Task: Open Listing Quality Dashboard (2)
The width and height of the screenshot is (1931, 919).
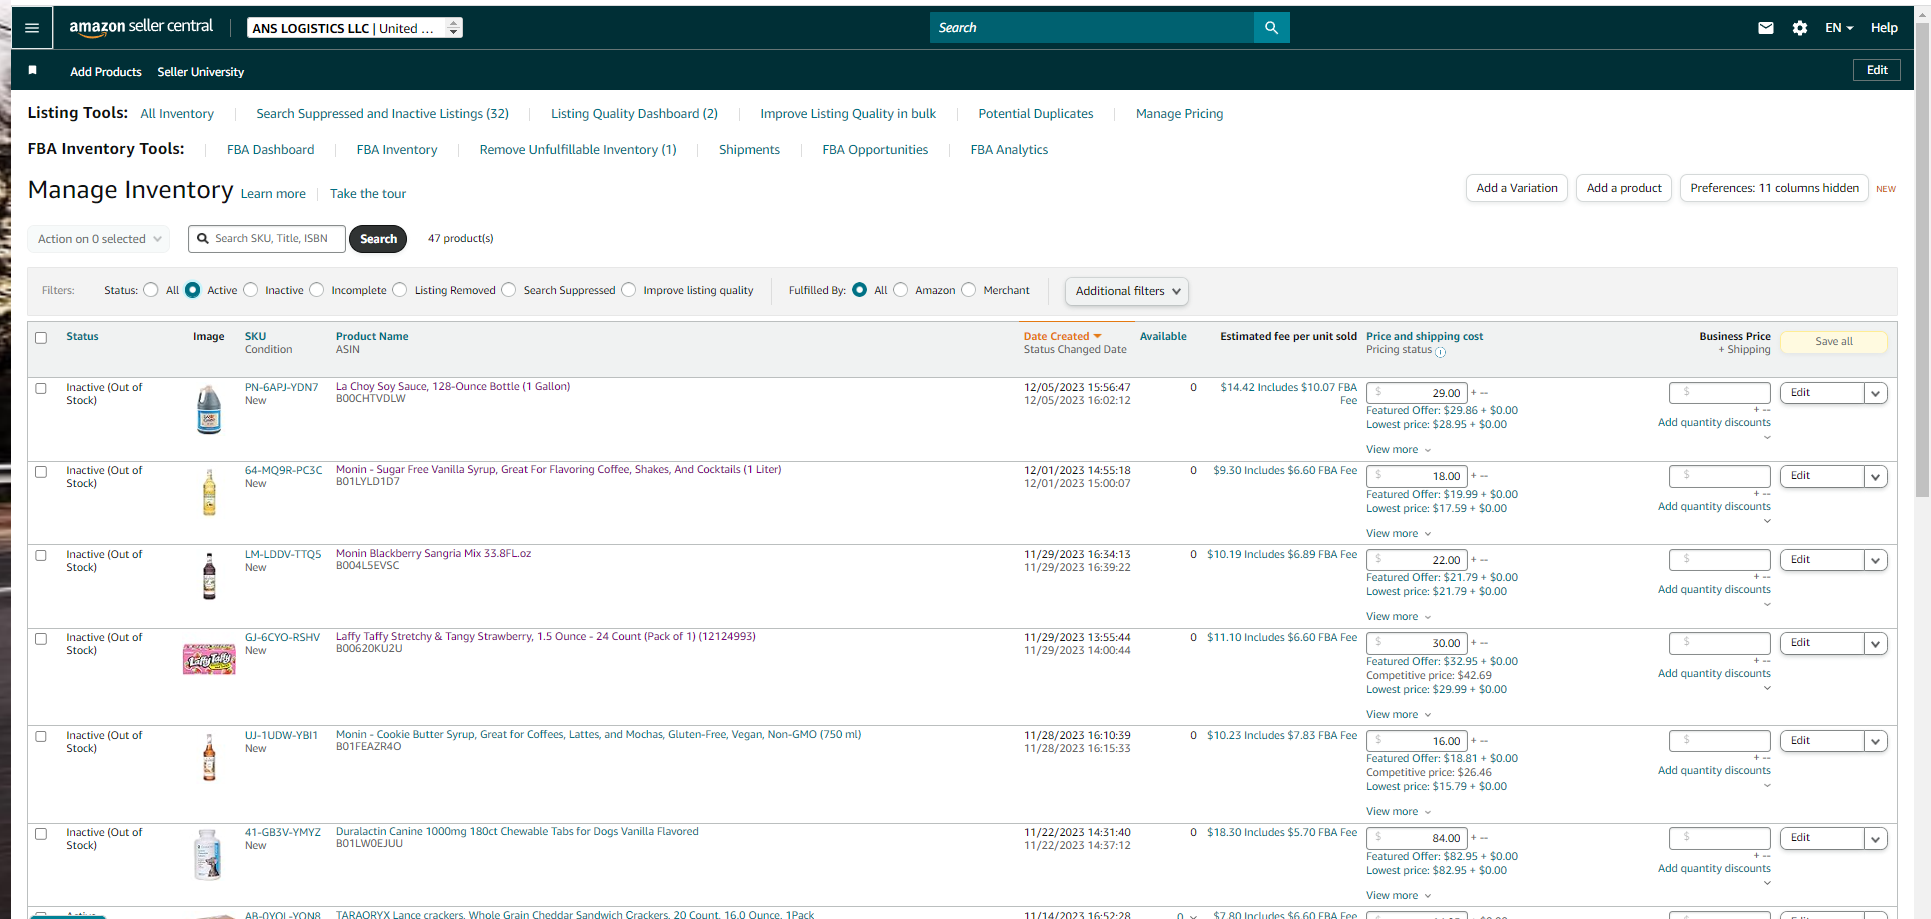Action: 634,114
